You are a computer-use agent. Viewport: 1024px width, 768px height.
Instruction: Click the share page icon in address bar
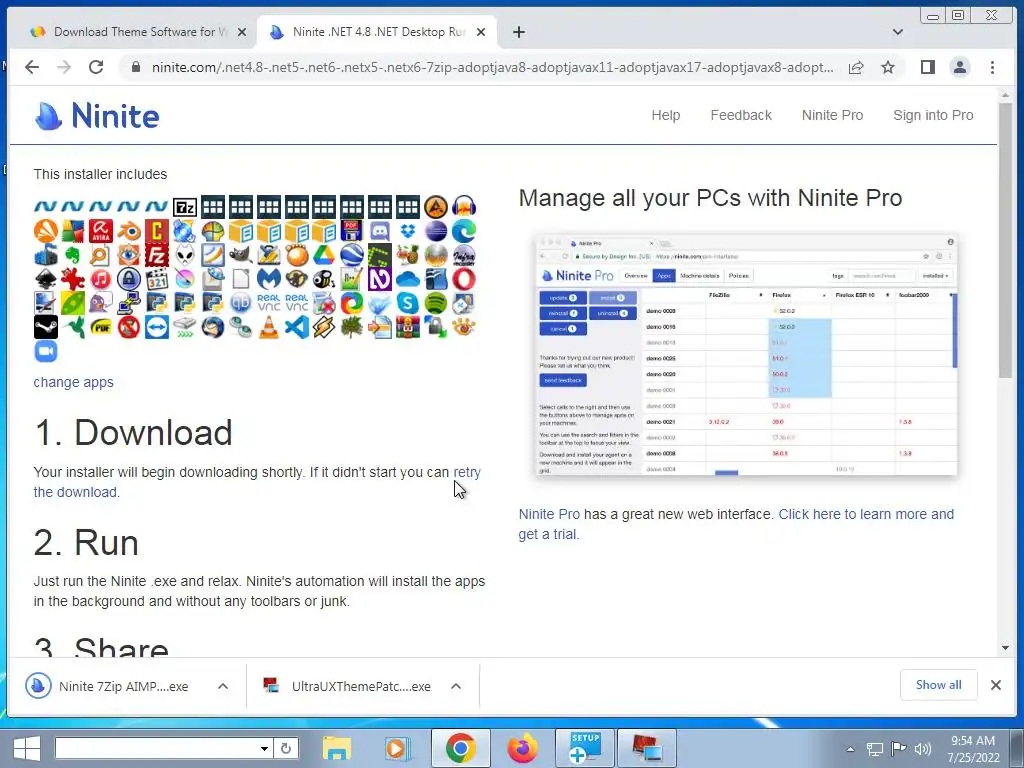[856, 67]
